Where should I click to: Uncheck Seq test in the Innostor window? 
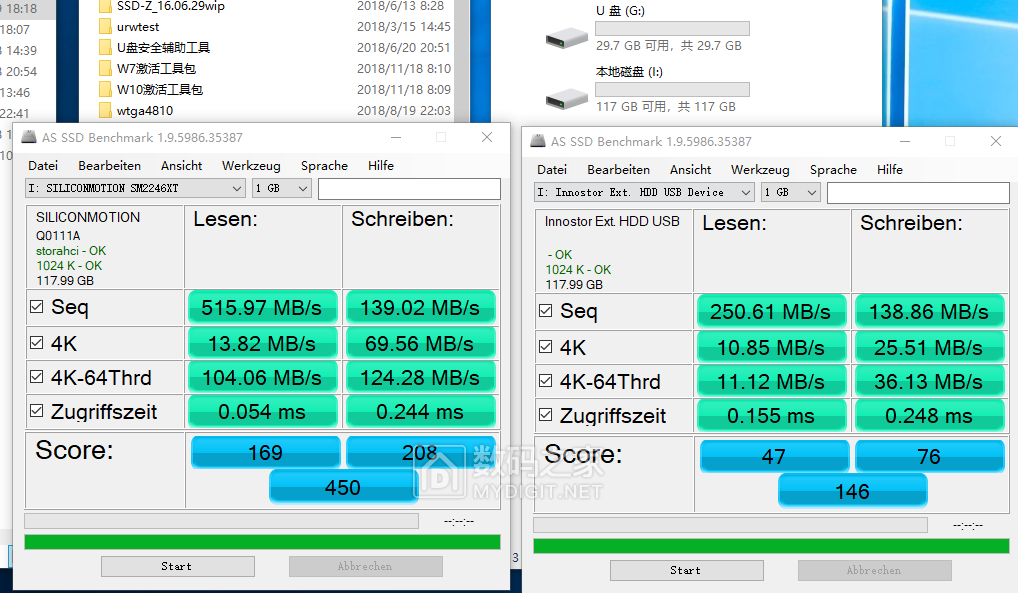coord(546,310)
